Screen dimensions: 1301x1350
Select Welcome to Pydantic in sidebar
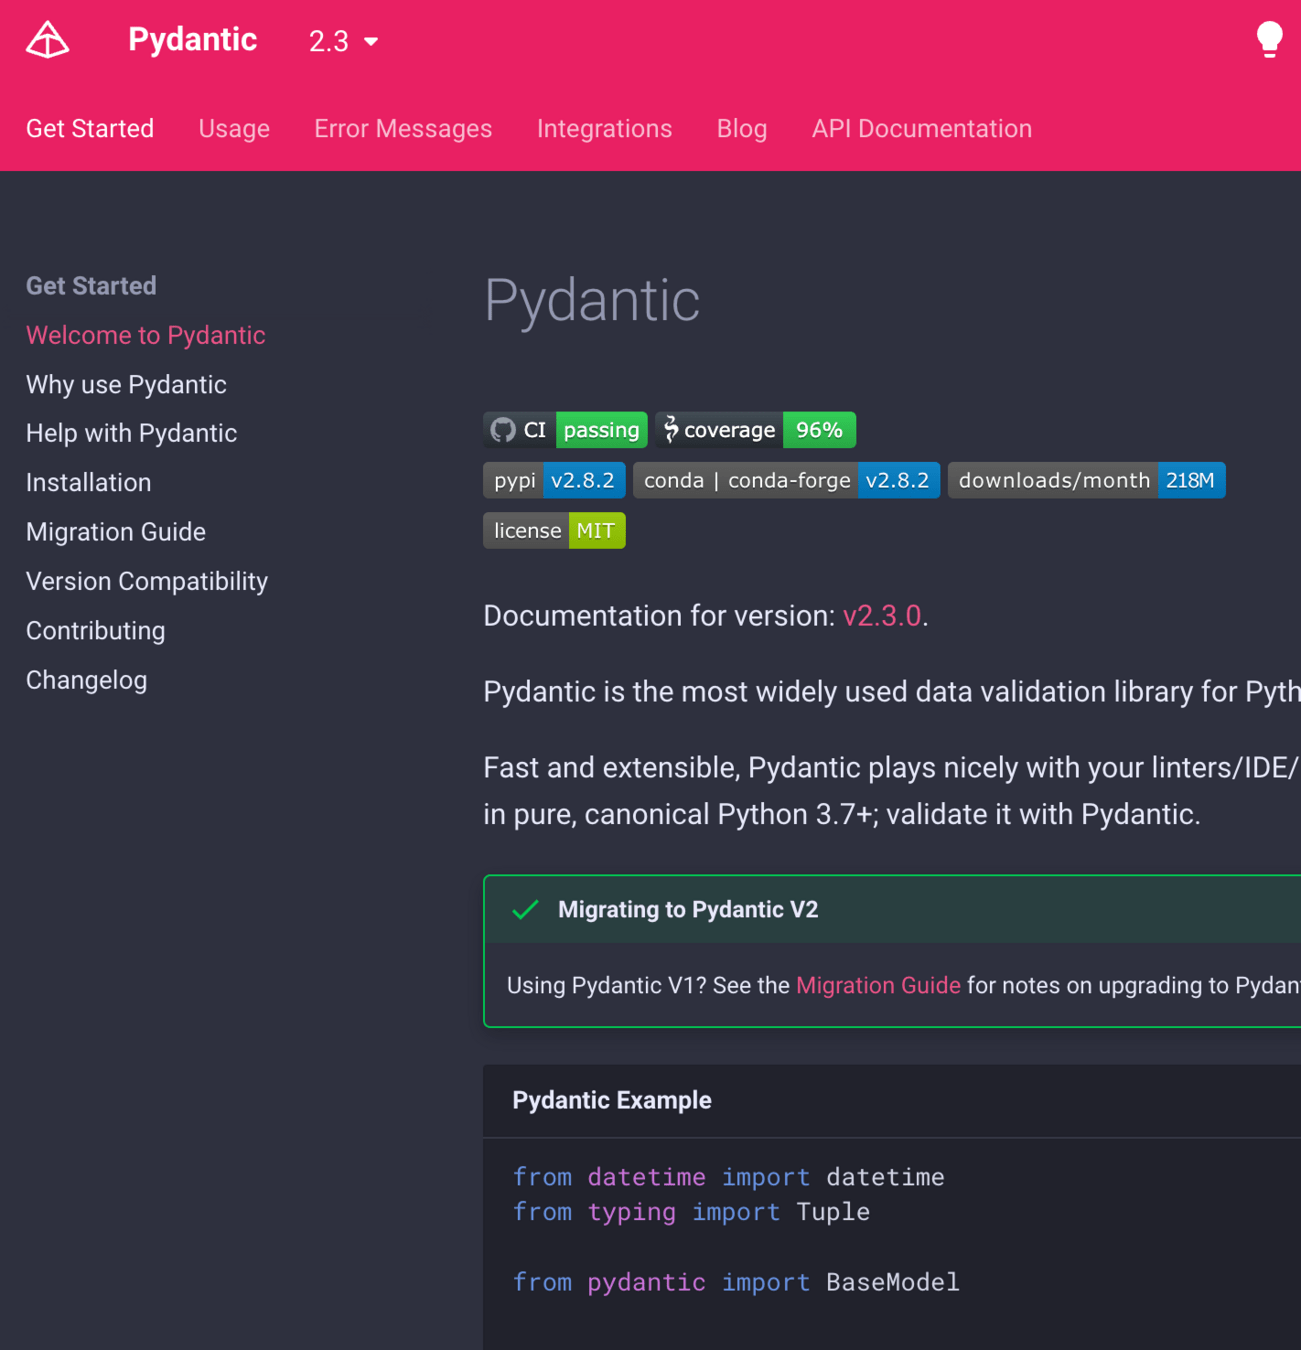145,335
